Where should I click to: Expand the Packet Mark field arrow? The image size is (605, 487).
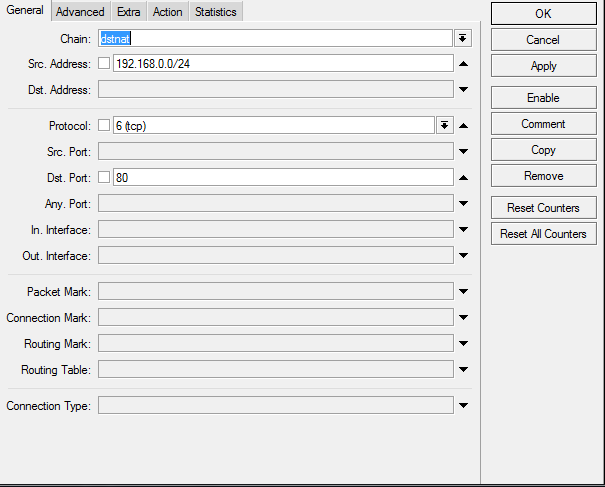pos(463,292)
